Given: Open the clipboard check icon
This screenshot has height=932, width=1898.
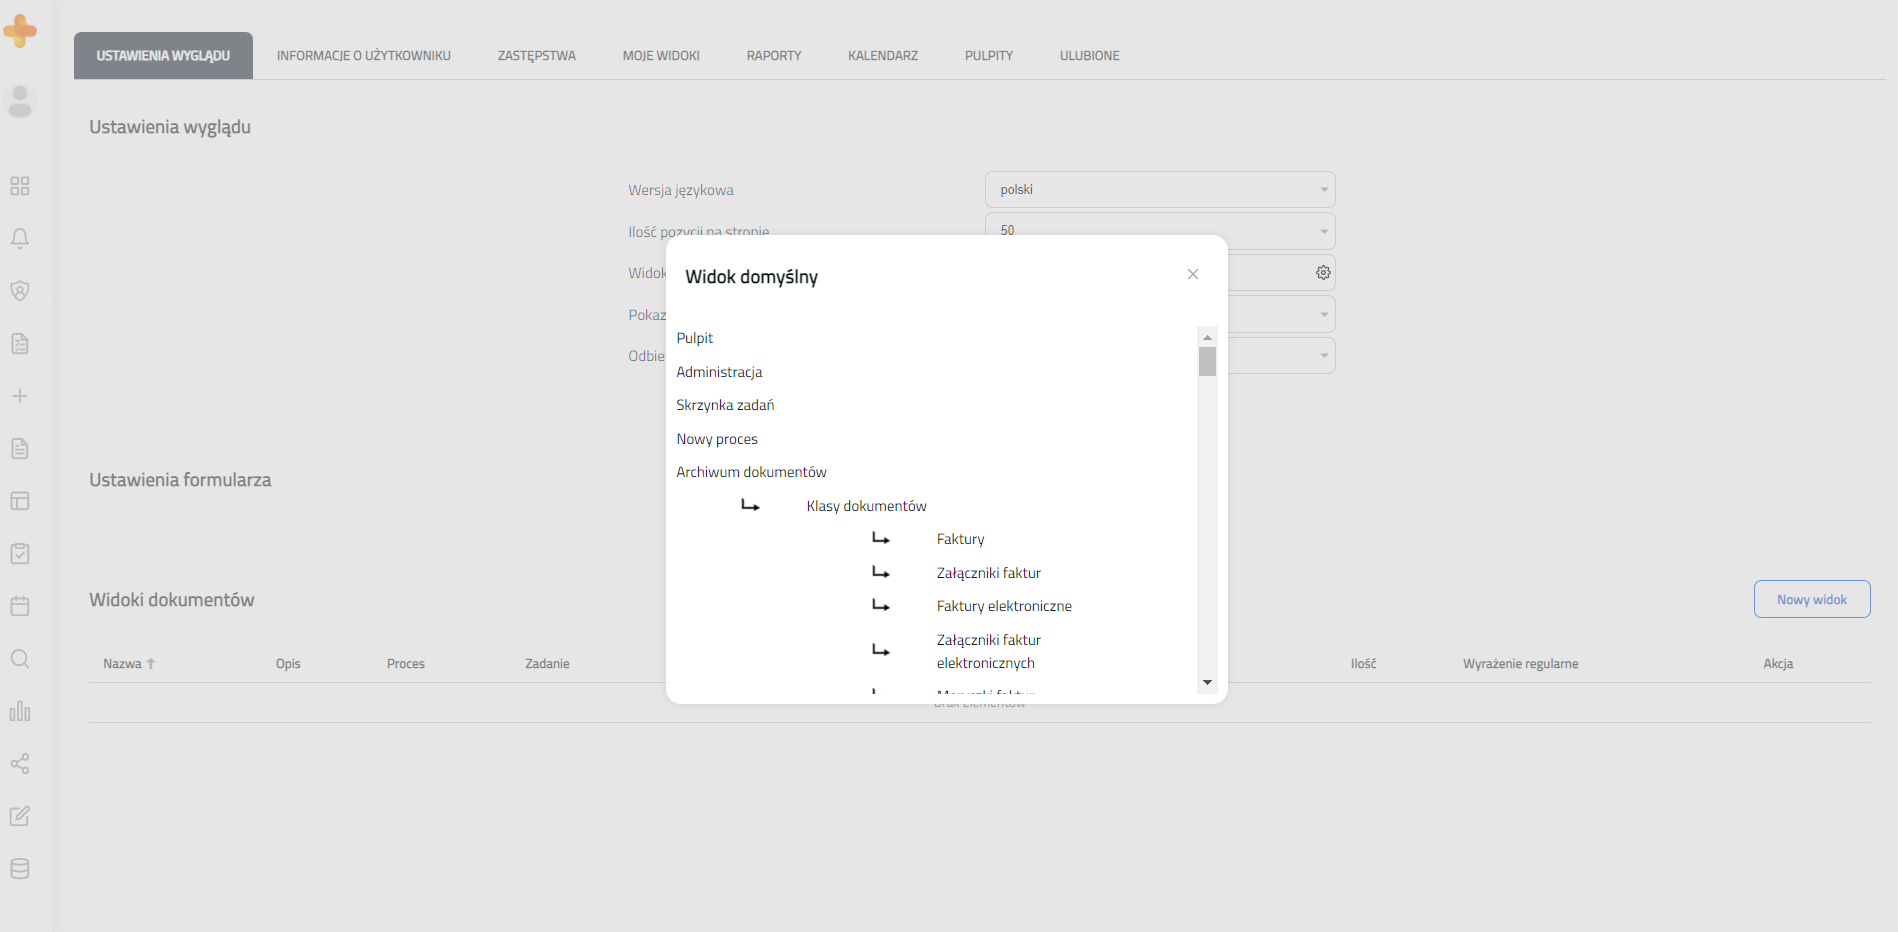Looking at the screenshot, I should coord(20,553).
